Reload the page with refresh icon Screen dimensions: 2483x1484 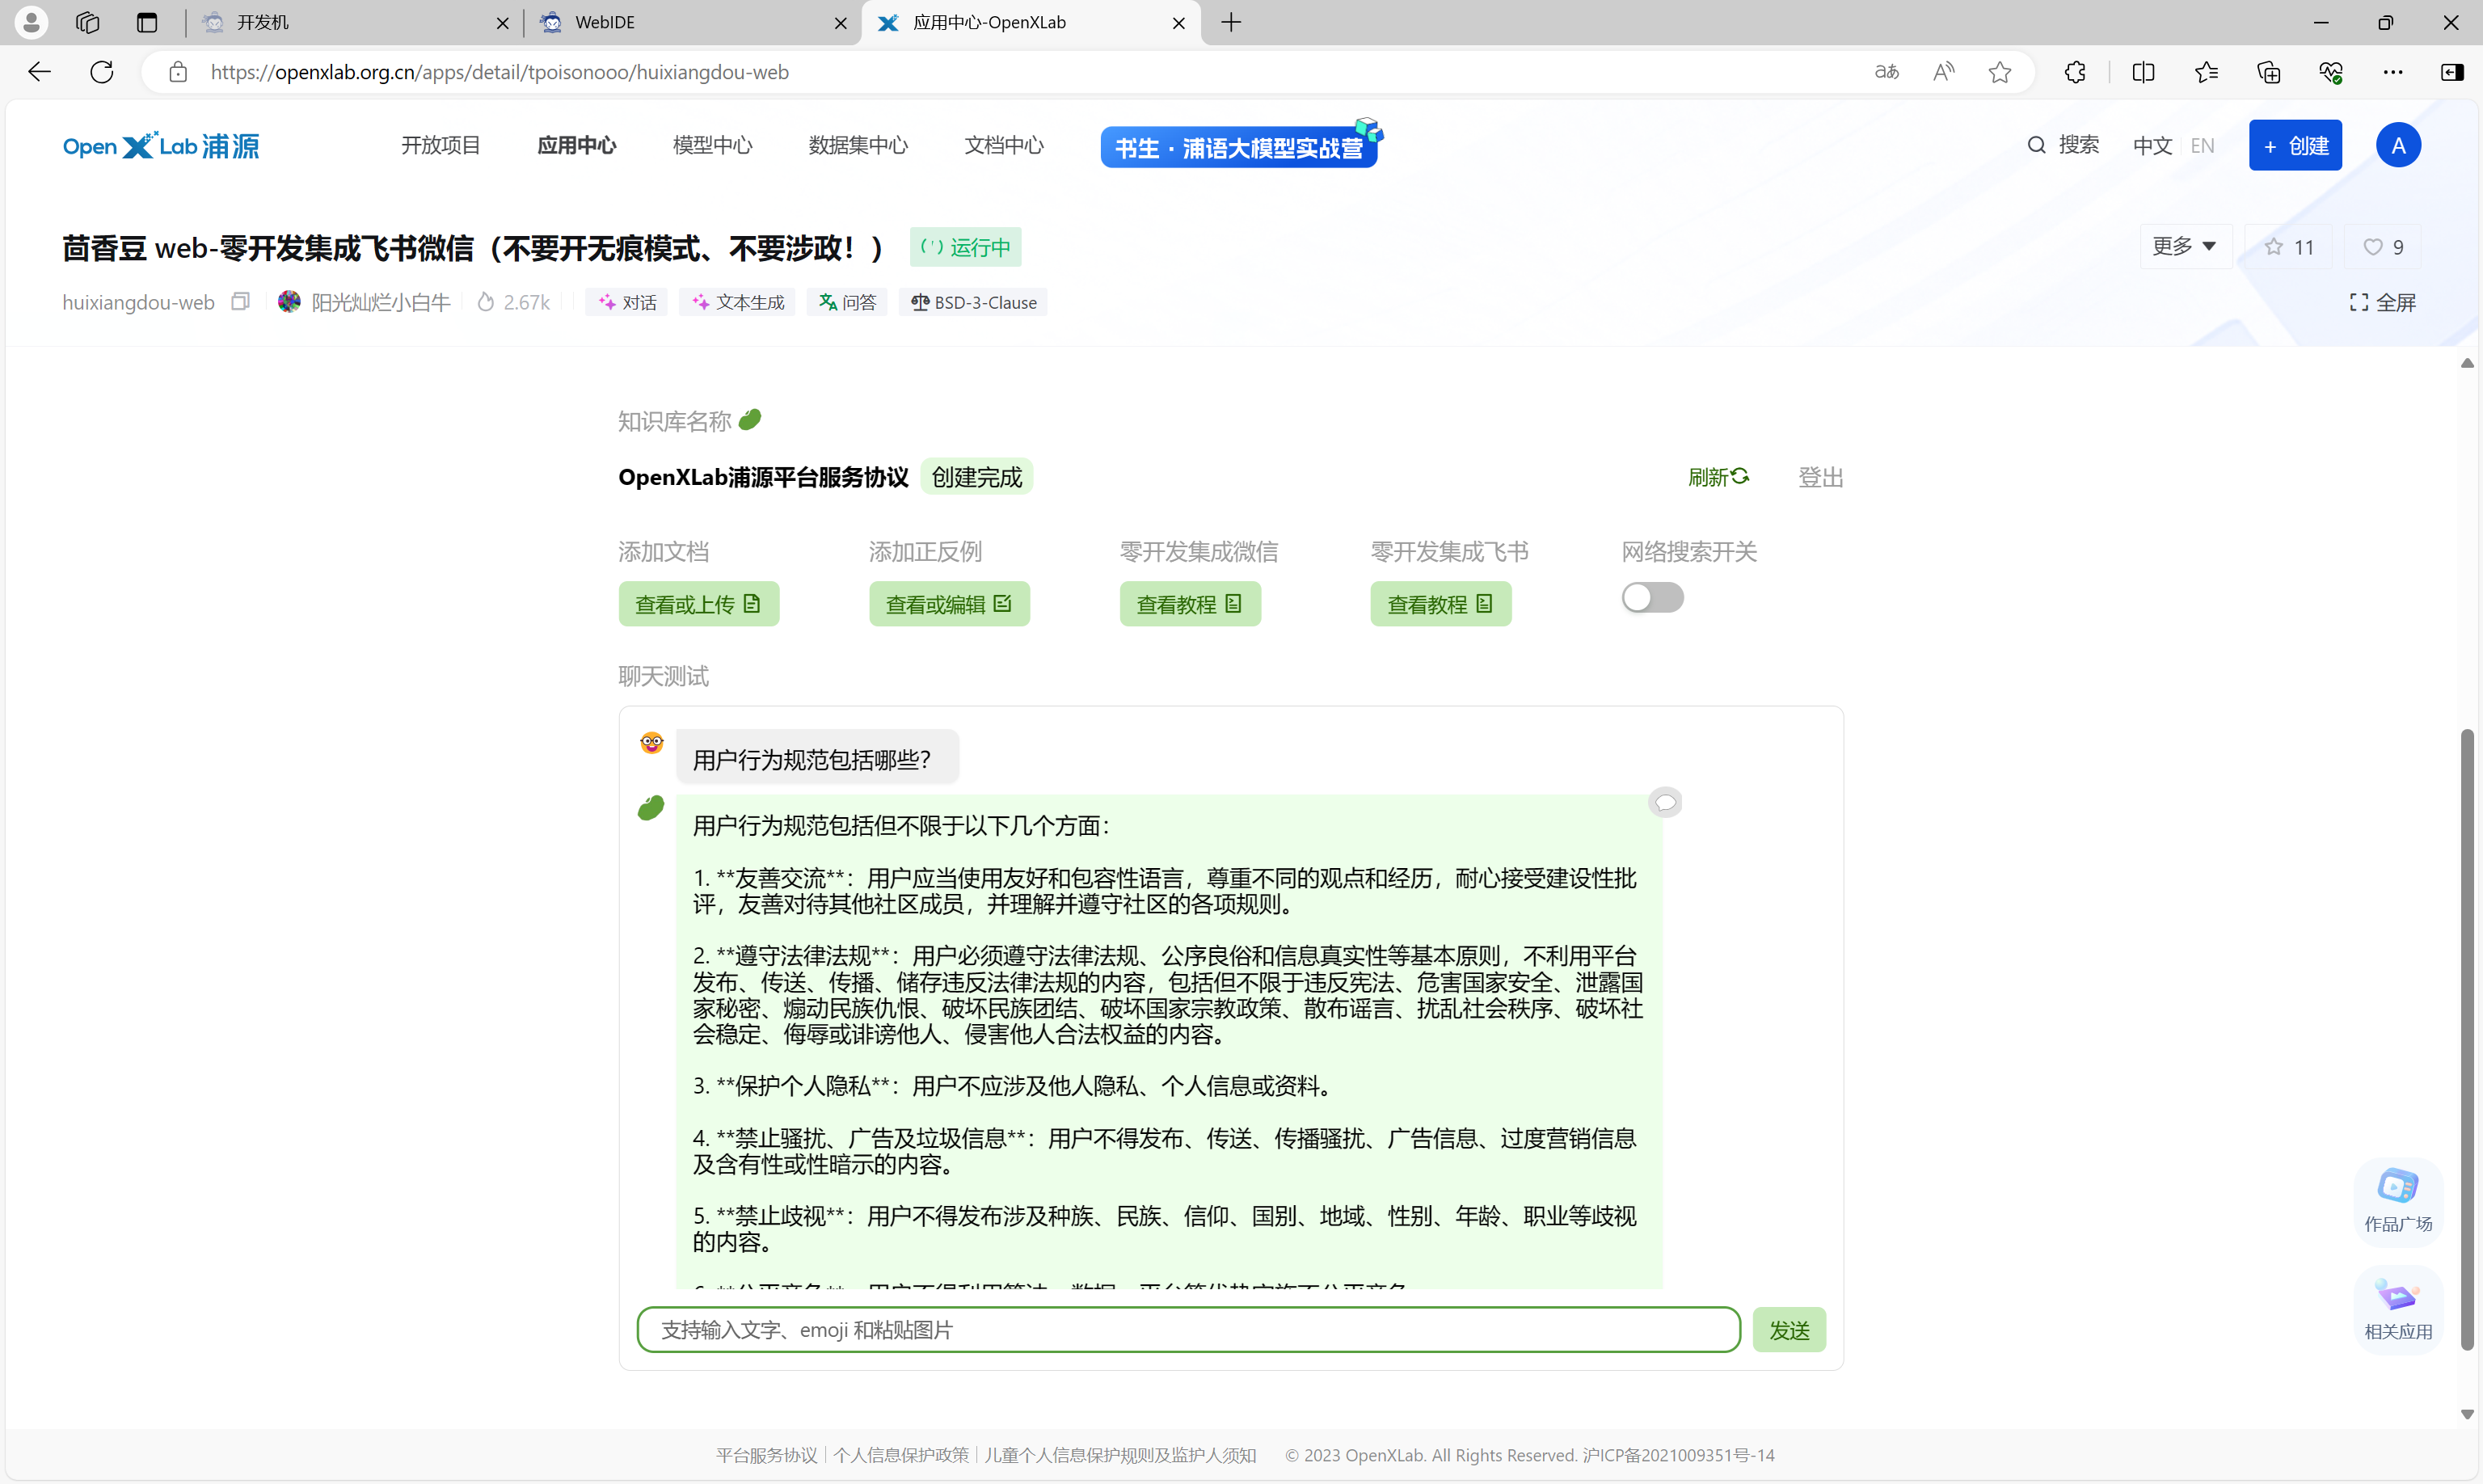(101, 72)
